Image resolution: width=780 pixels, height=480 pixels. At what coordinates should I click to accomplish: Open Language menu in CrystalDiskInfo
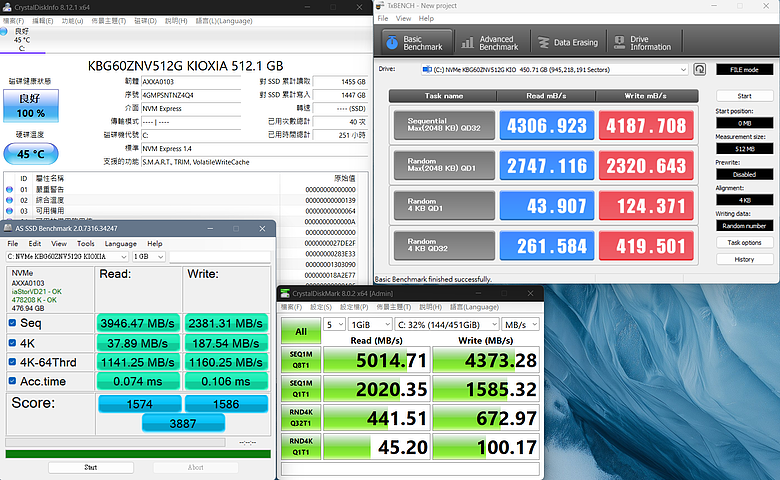pyautogui.click(x=224, y=21)
